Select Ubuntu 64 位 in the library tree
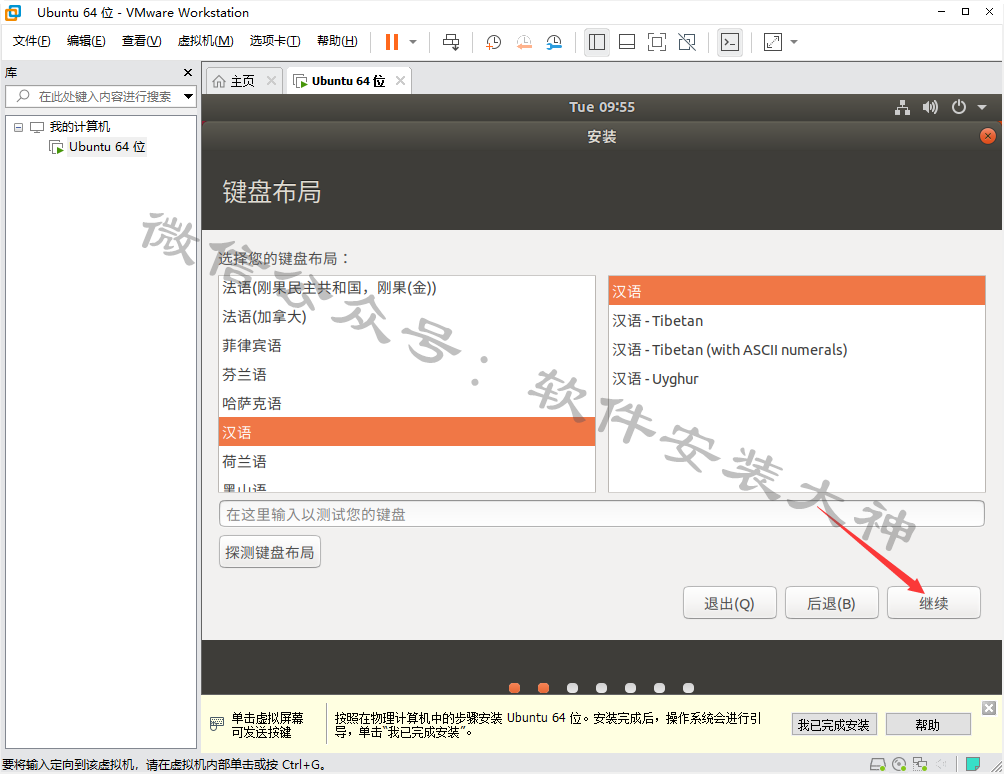The width and height of the screenshot is (1004, 774). coord(107,147)
